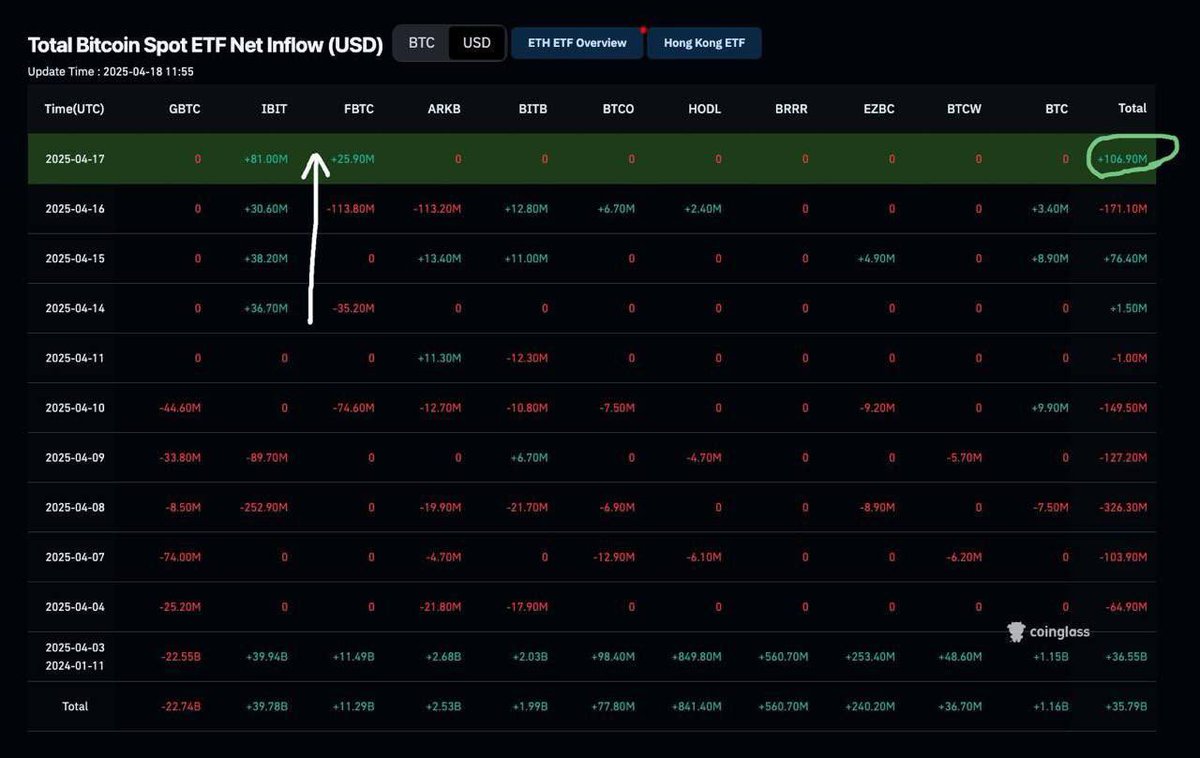Select the 2025-04-07 date cell

tap(75, 557)
